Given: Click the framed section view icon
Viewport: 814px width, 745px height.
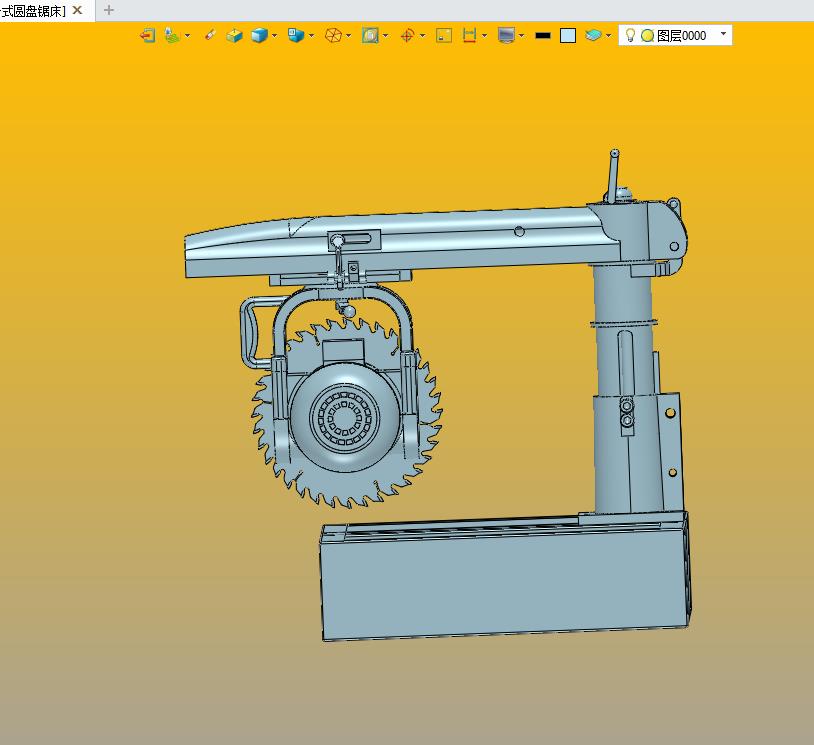Looking at the screenshot, I should (370, 35).
